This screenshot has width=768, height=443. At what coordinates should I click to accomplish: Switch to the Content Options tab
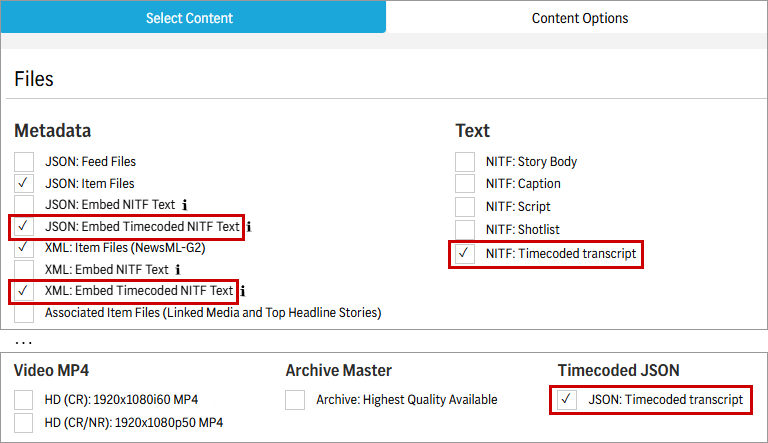tap(579, 18)
